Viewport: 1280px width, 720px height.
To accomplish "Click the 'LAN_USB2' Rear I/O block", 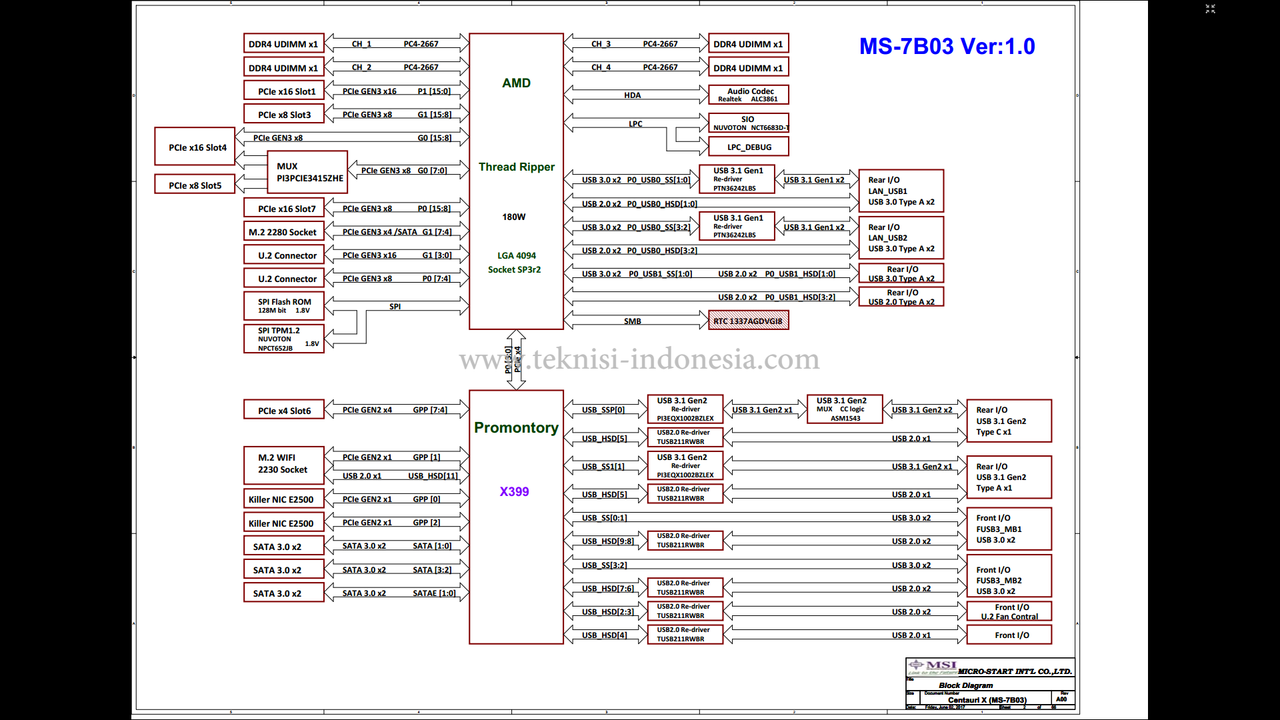I will 901,238.
